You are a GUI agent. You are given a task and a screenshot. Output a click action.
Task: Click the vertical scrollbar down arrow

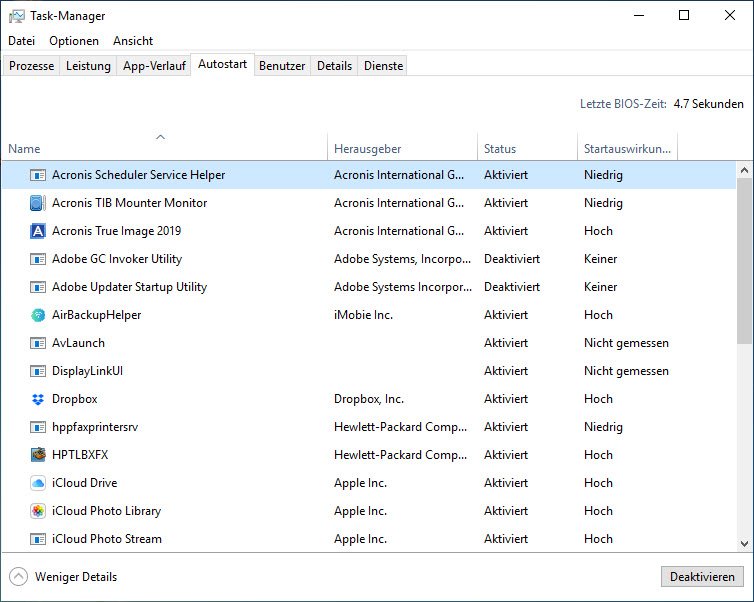pos(745,543)
